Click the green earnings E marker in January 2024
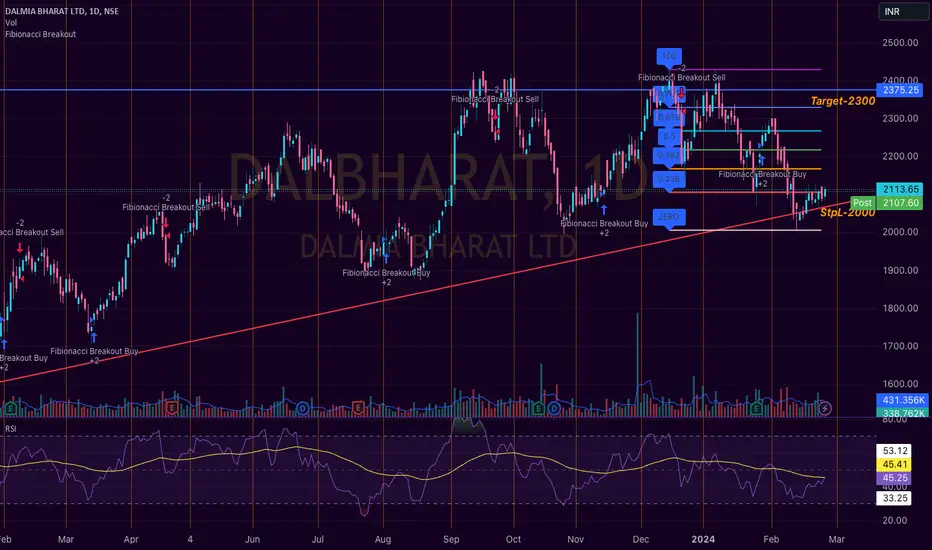 click(756, 408)
